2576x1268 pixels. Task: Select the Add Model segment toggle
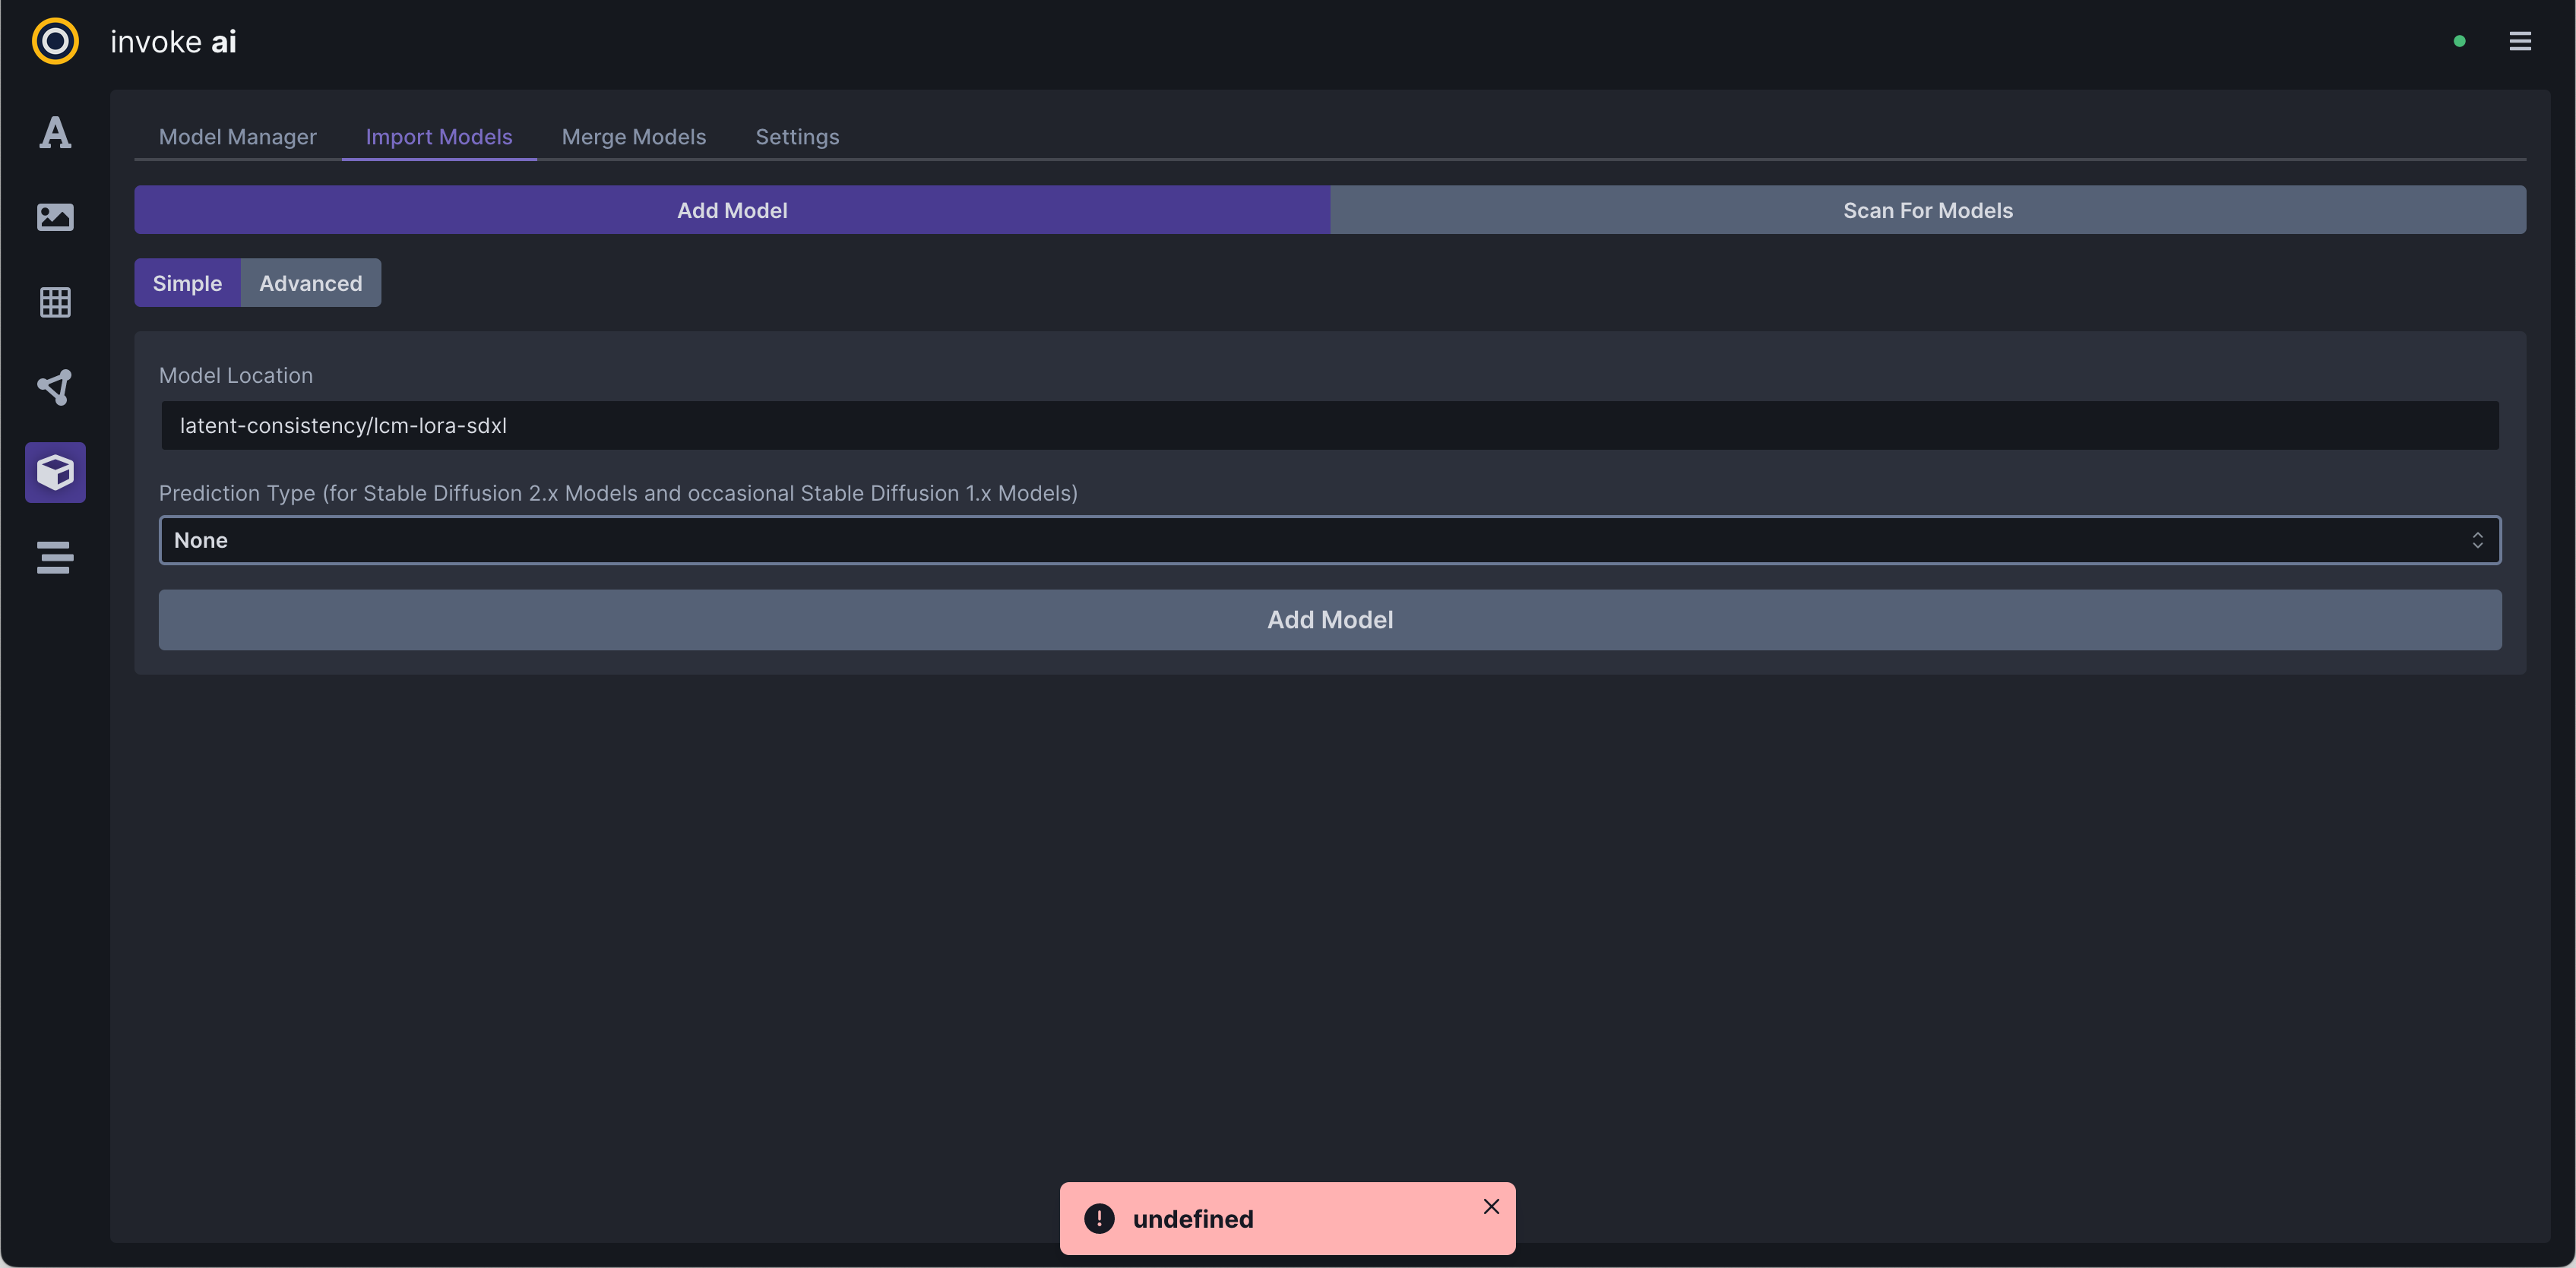(x=732, y=210)
